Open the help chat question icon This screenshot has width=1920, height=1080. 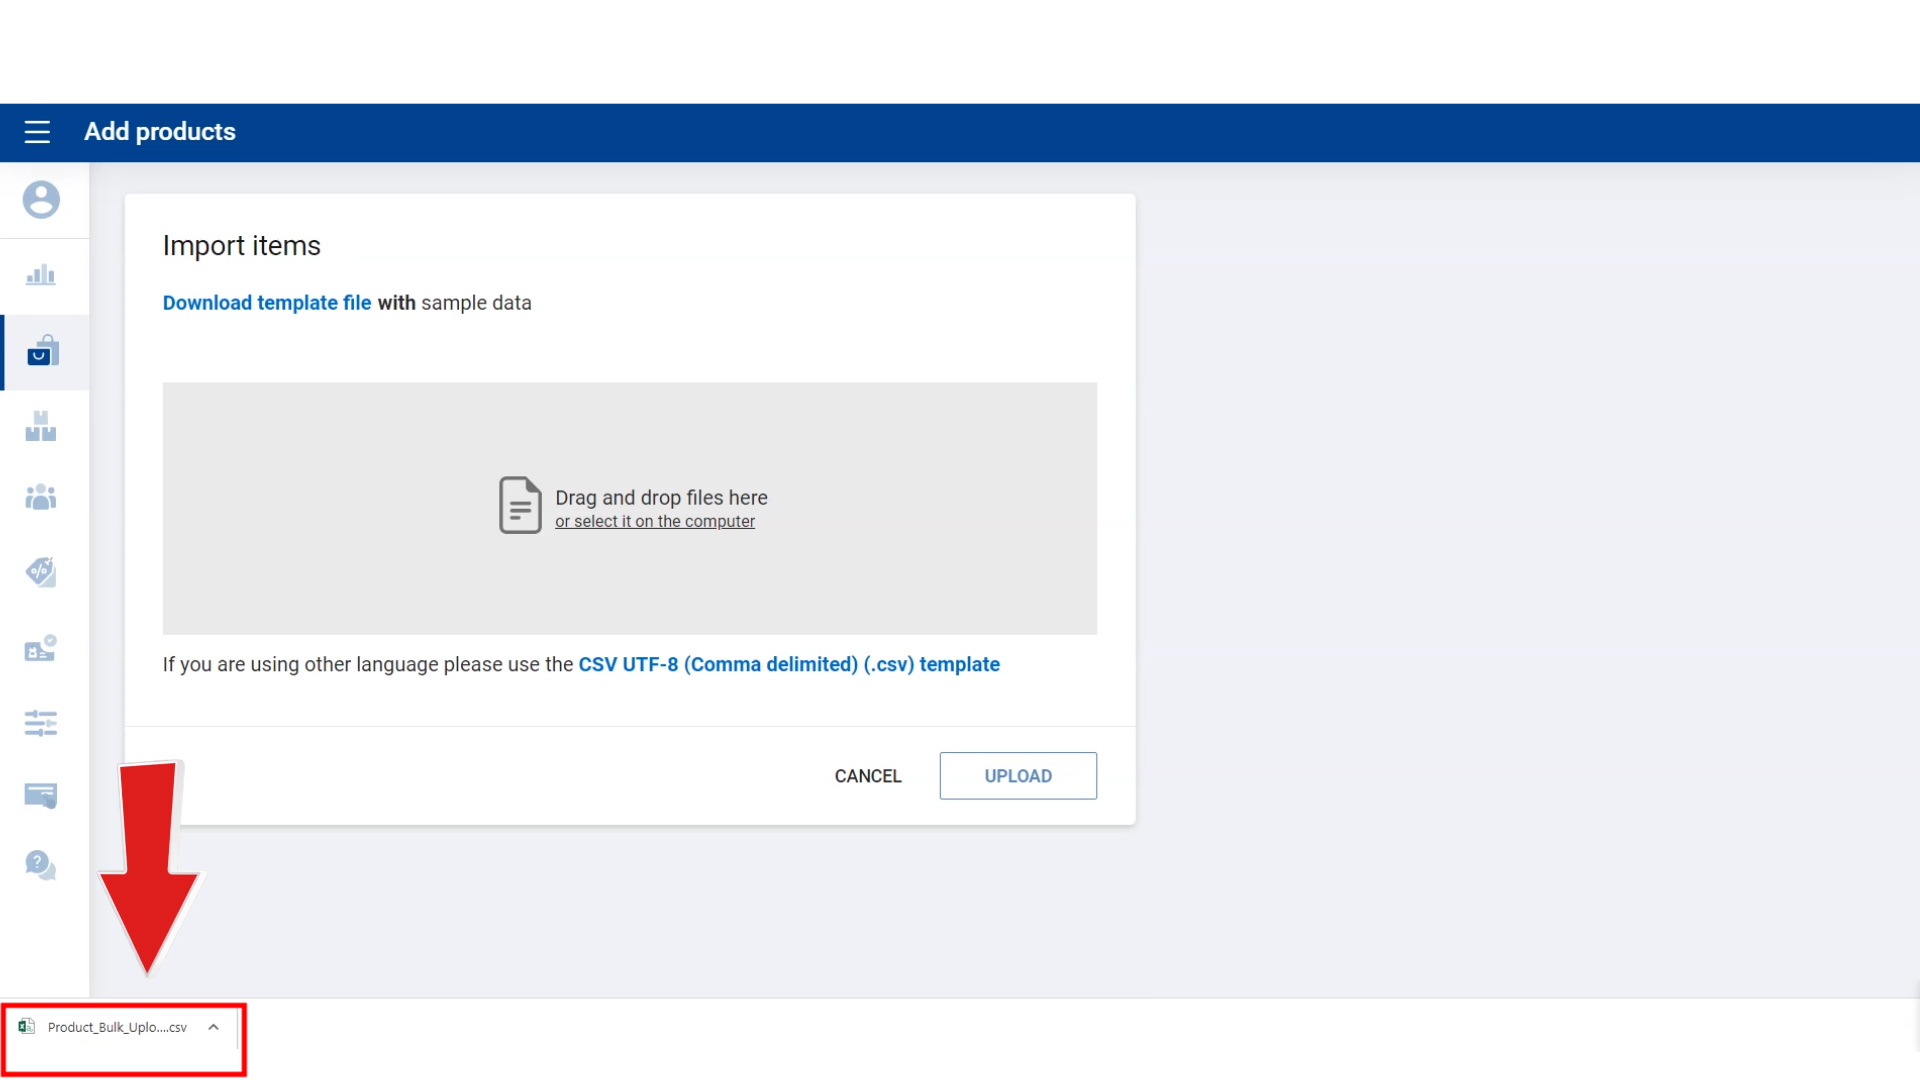click(41, 865)
